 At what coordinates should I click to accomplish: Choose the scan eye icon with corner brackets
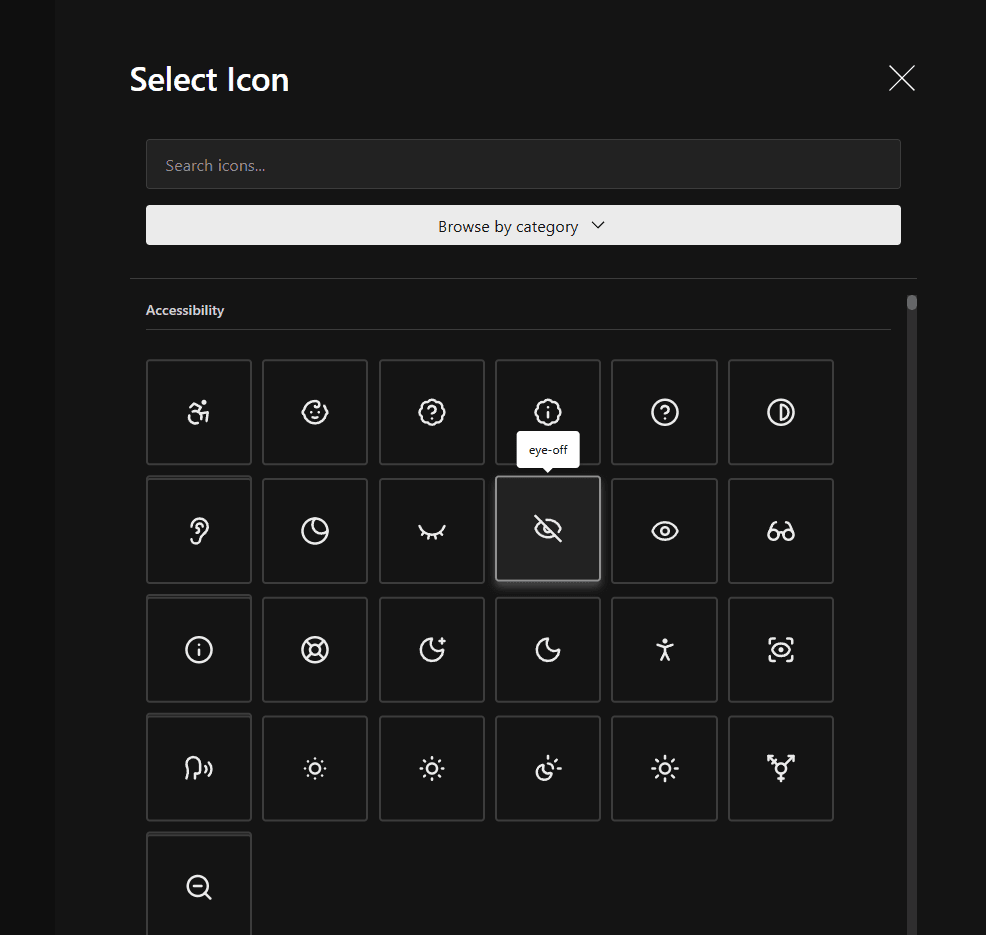click(781, 650)
